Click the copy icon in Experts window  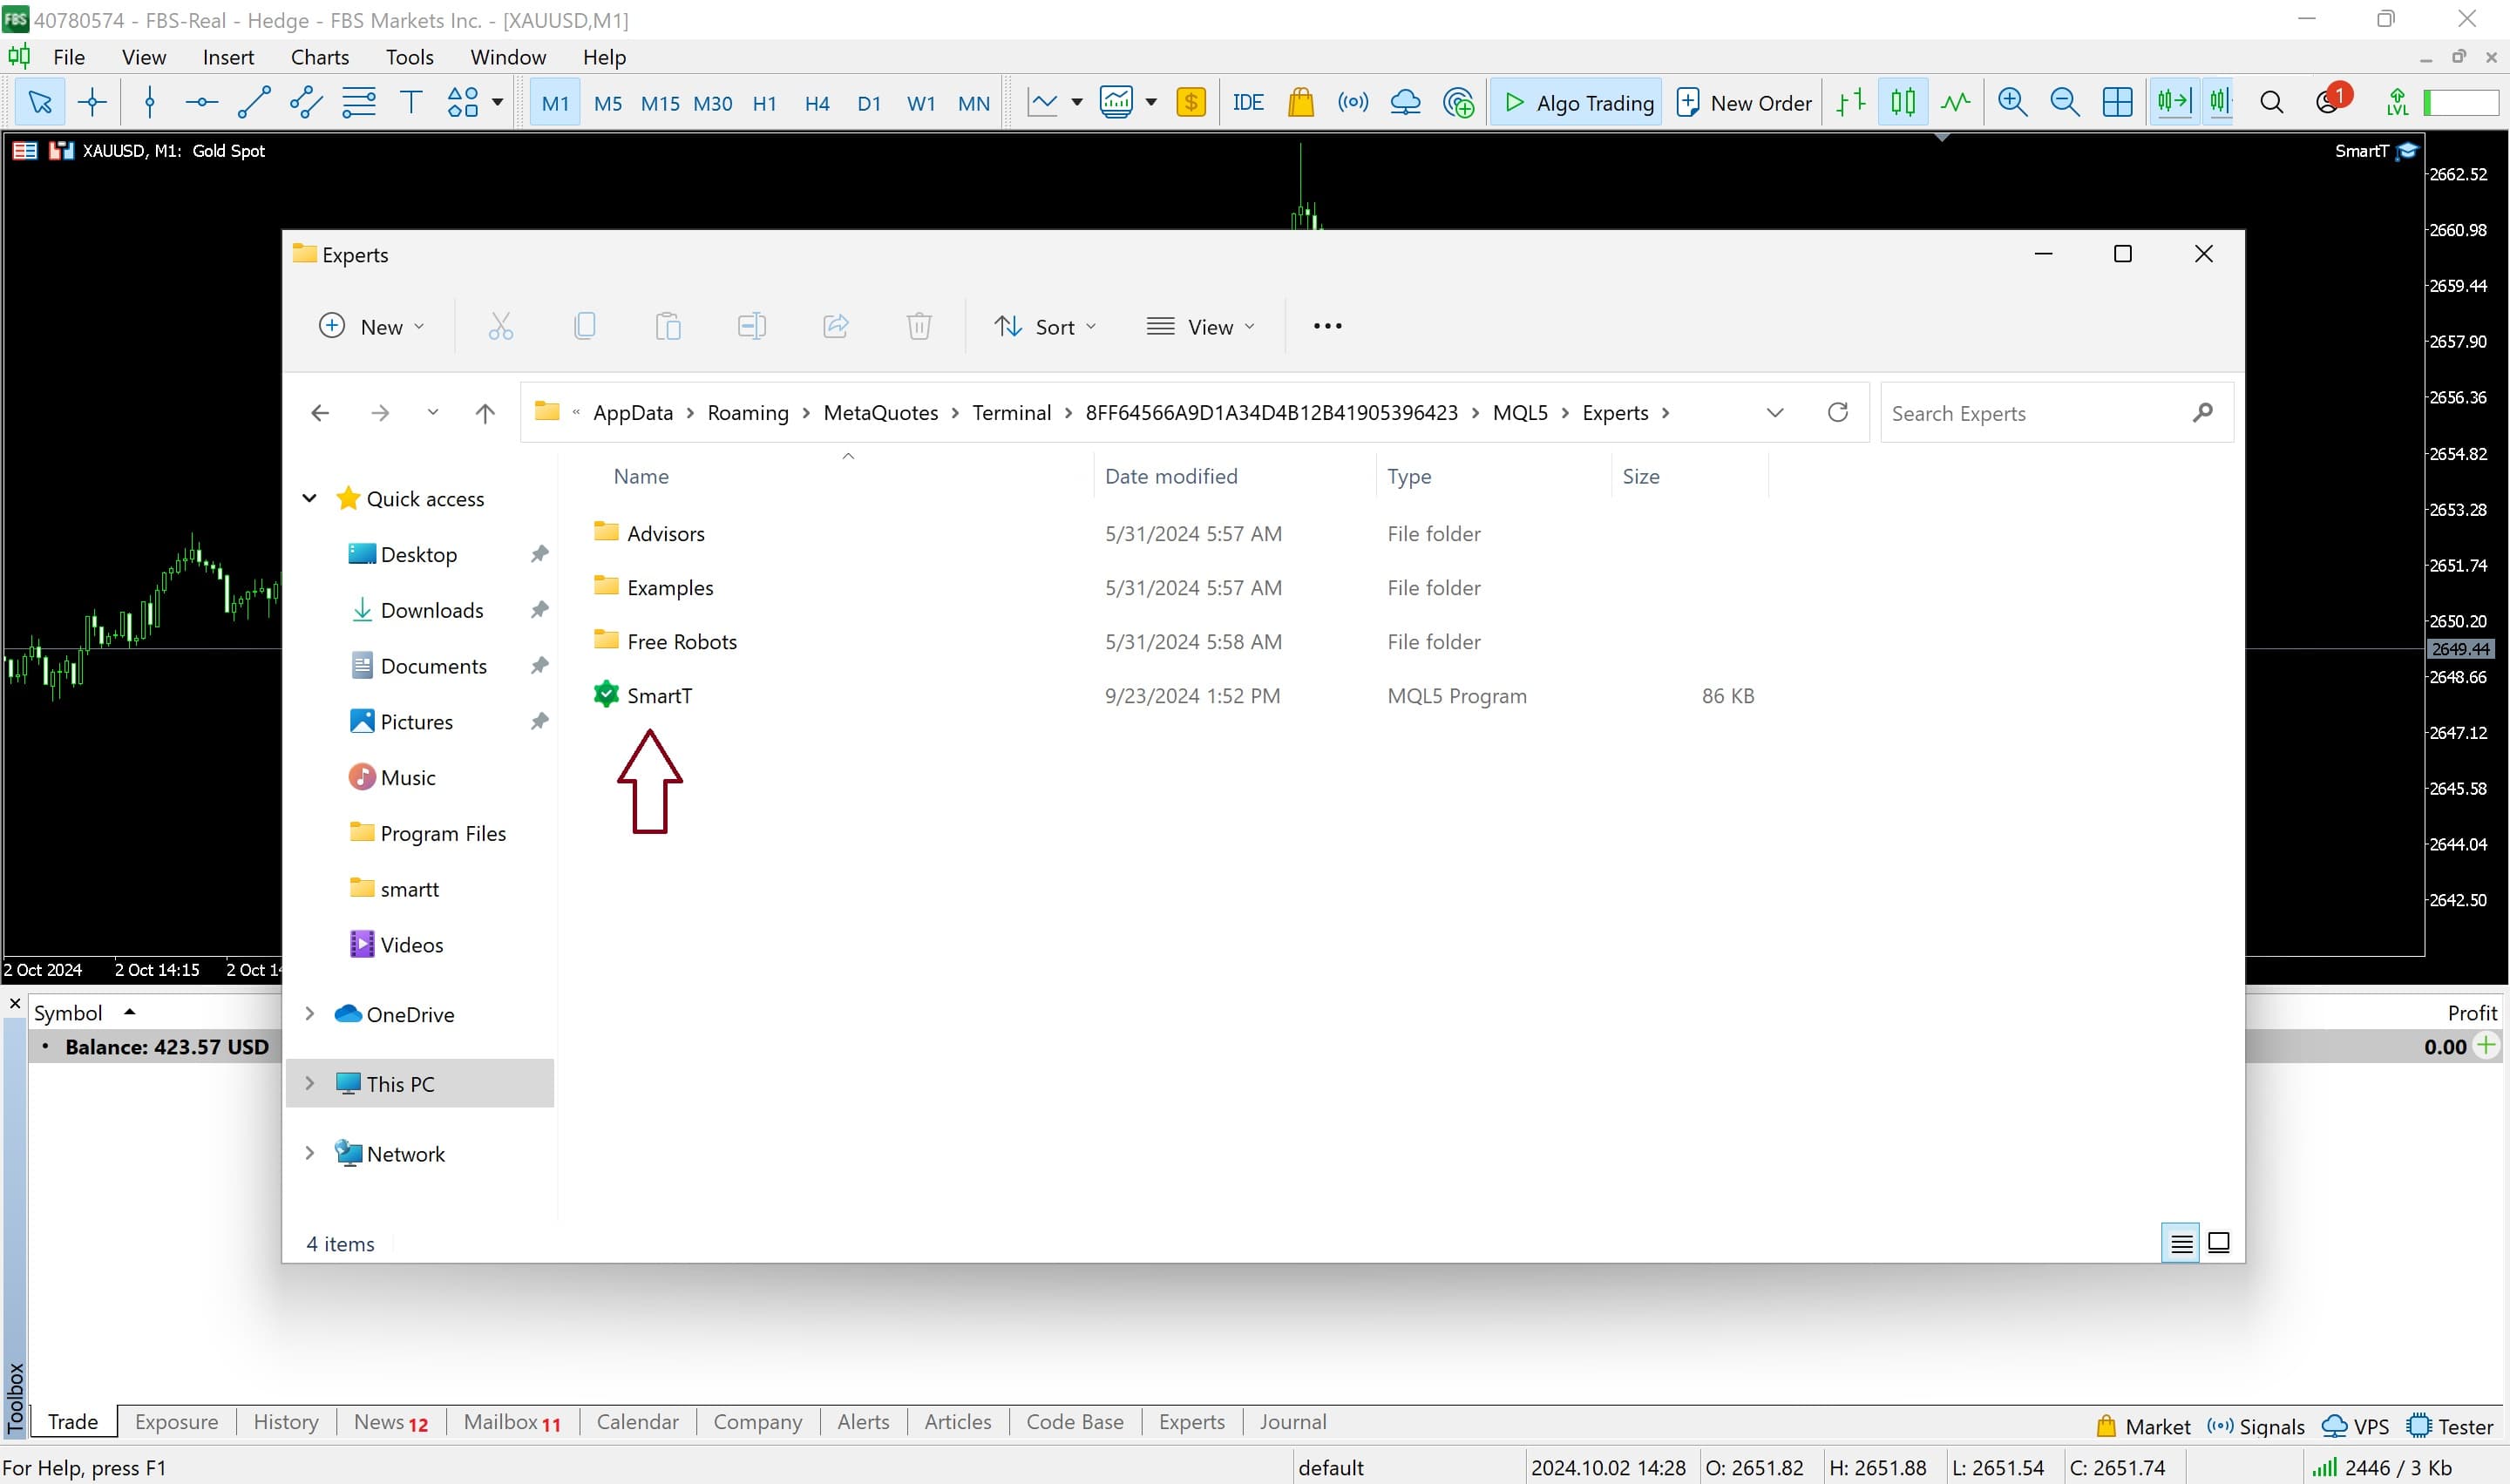click(x=584, y=326)
